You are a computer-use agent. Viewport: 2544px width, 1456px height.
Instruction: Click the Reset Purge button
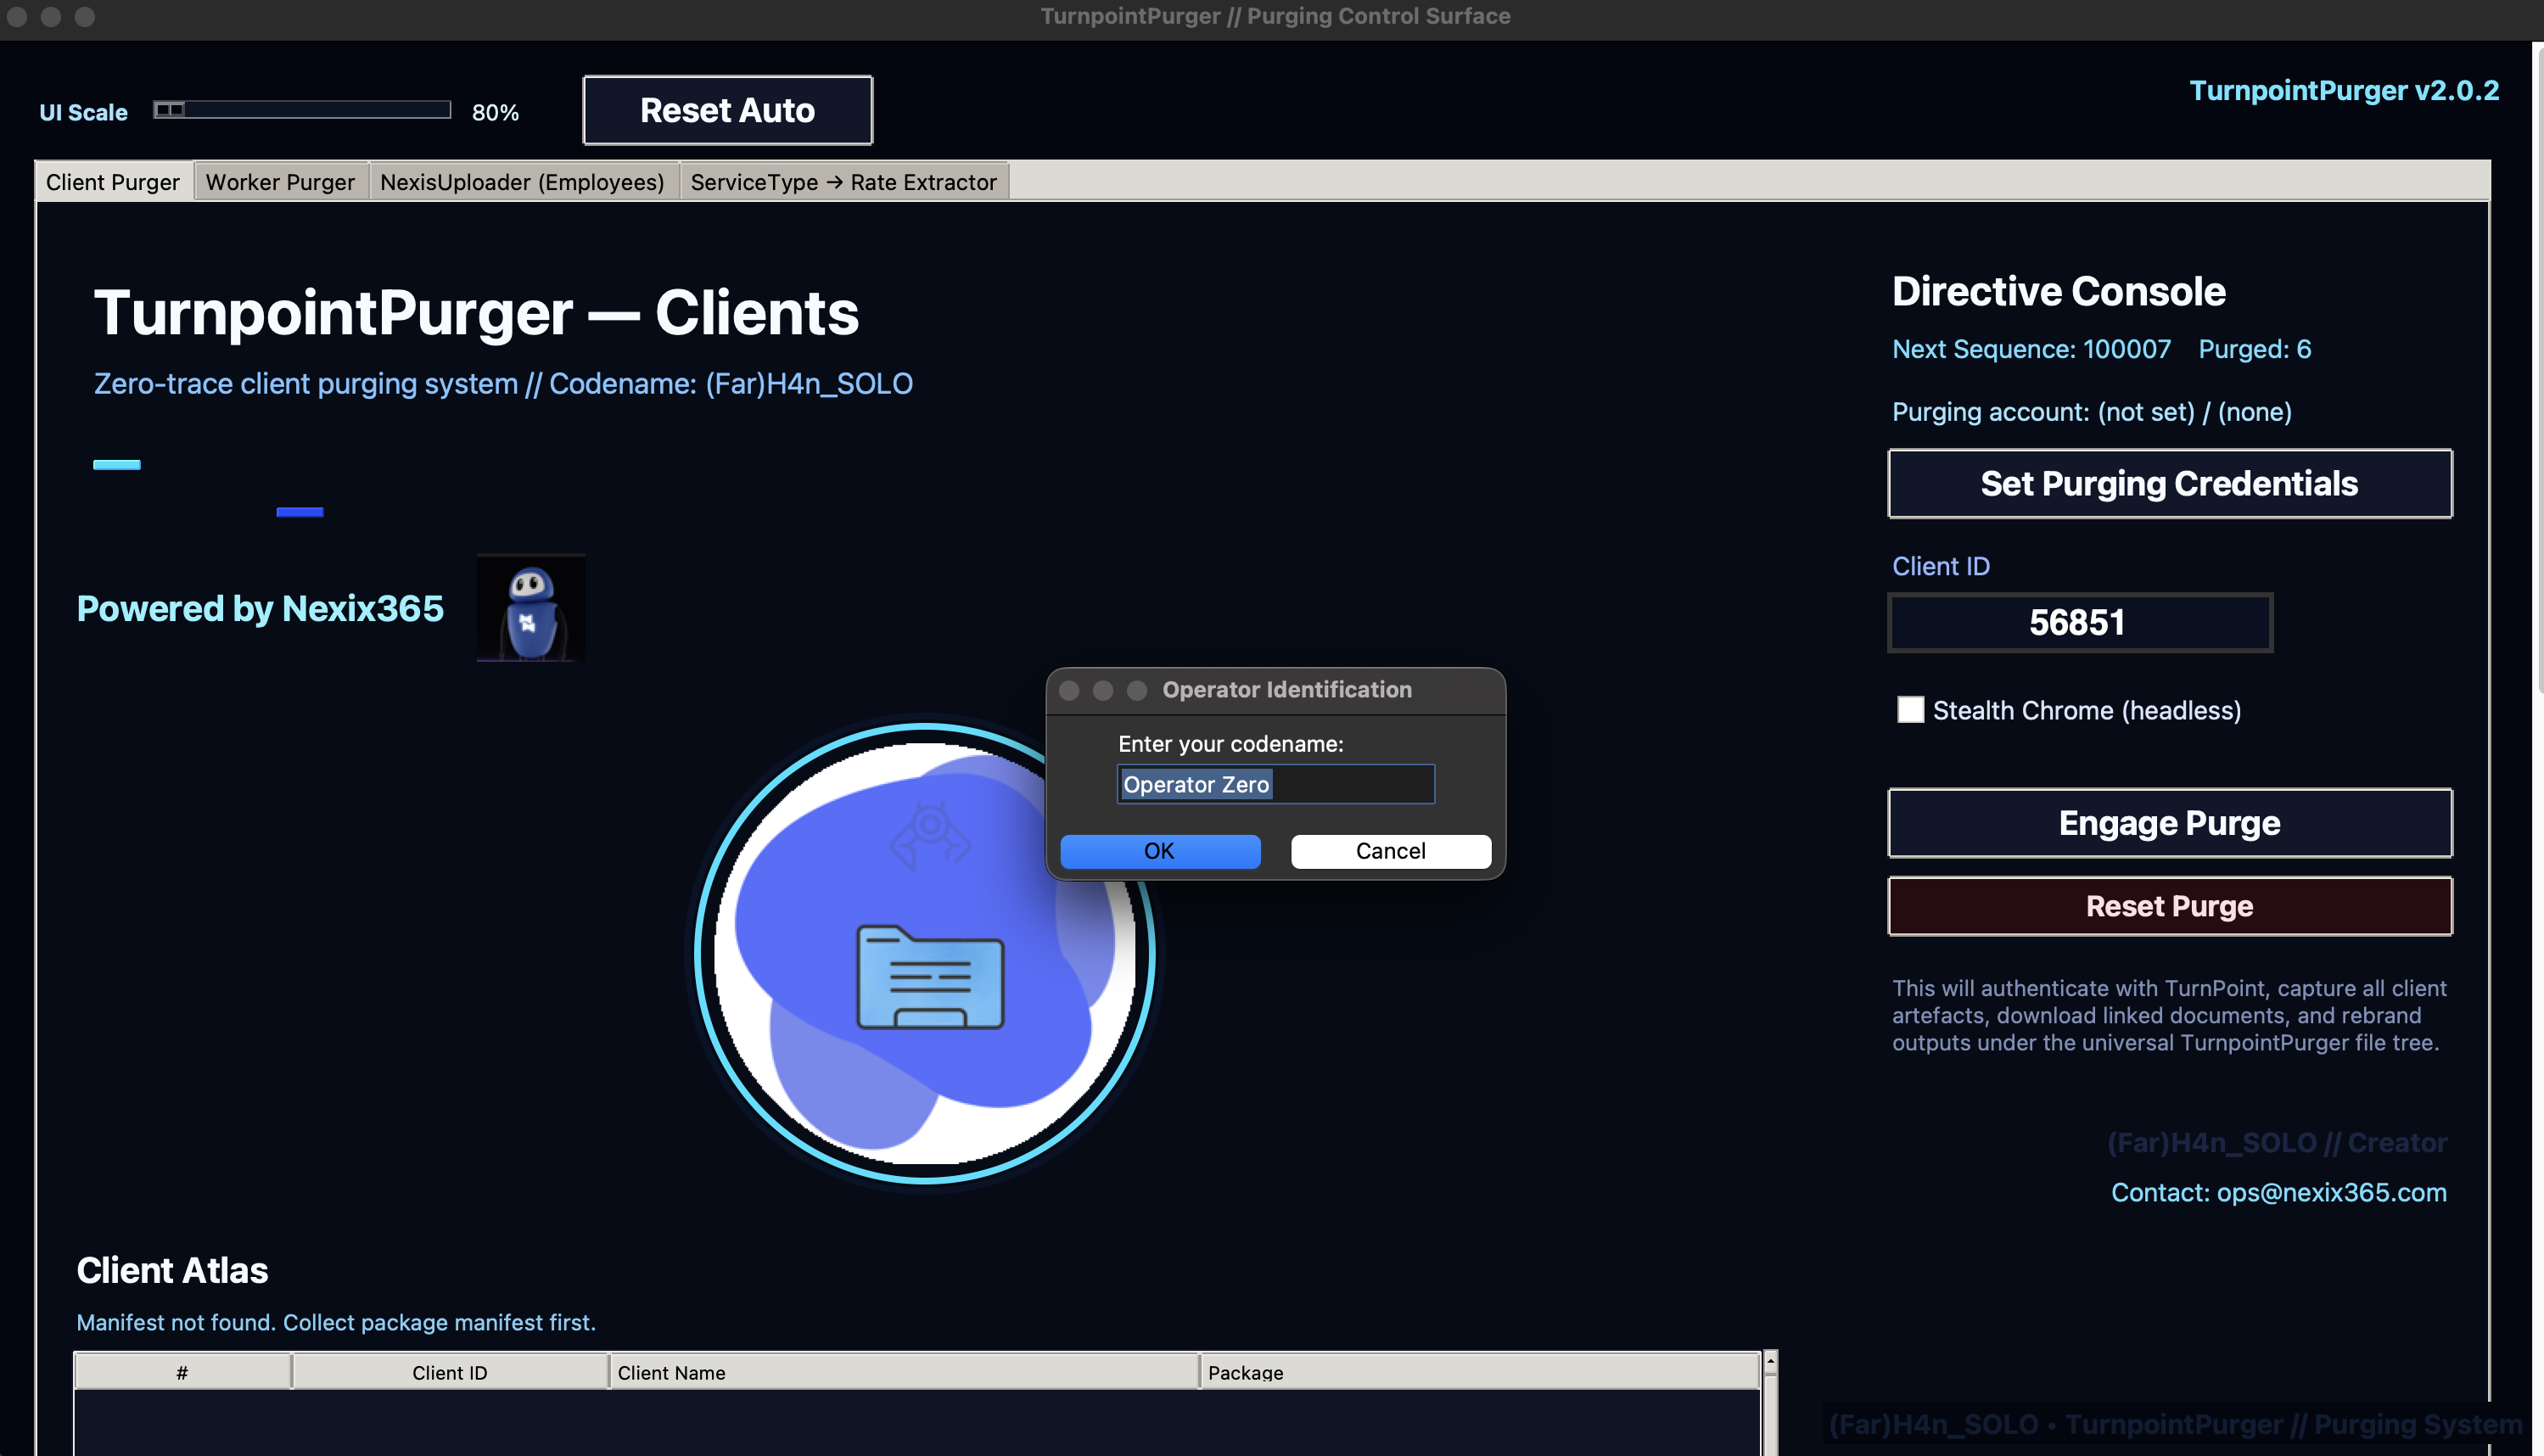(2169, 906)
